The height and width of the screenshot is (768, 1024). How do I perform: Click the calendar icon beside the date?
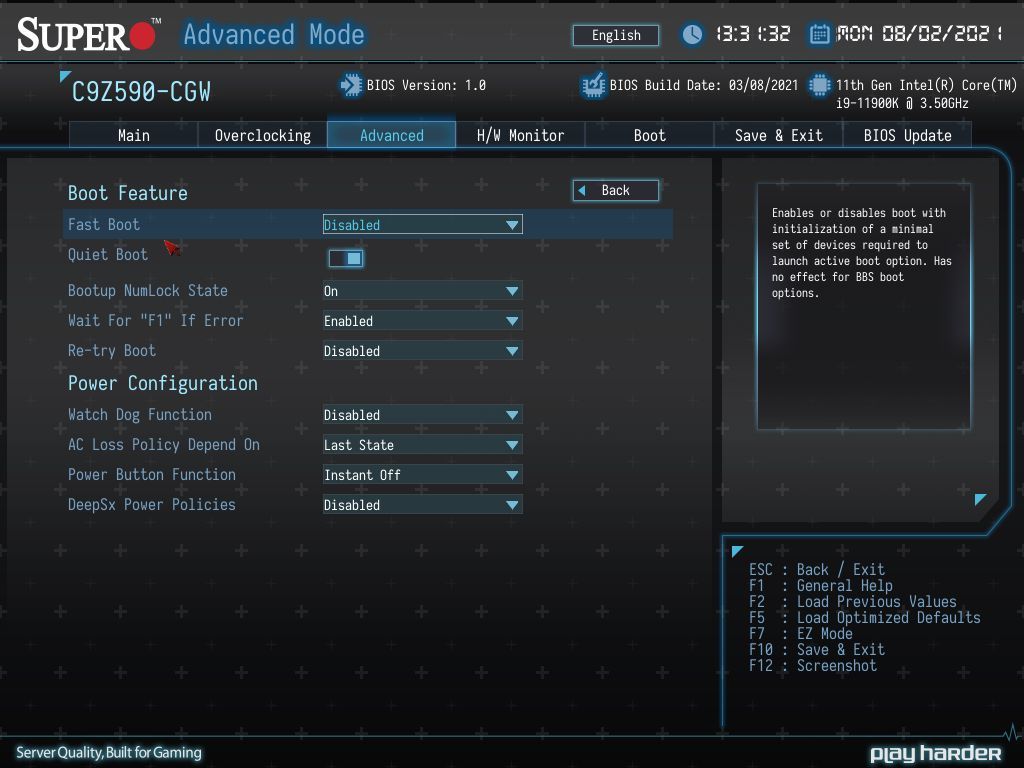tap(820, 34)
